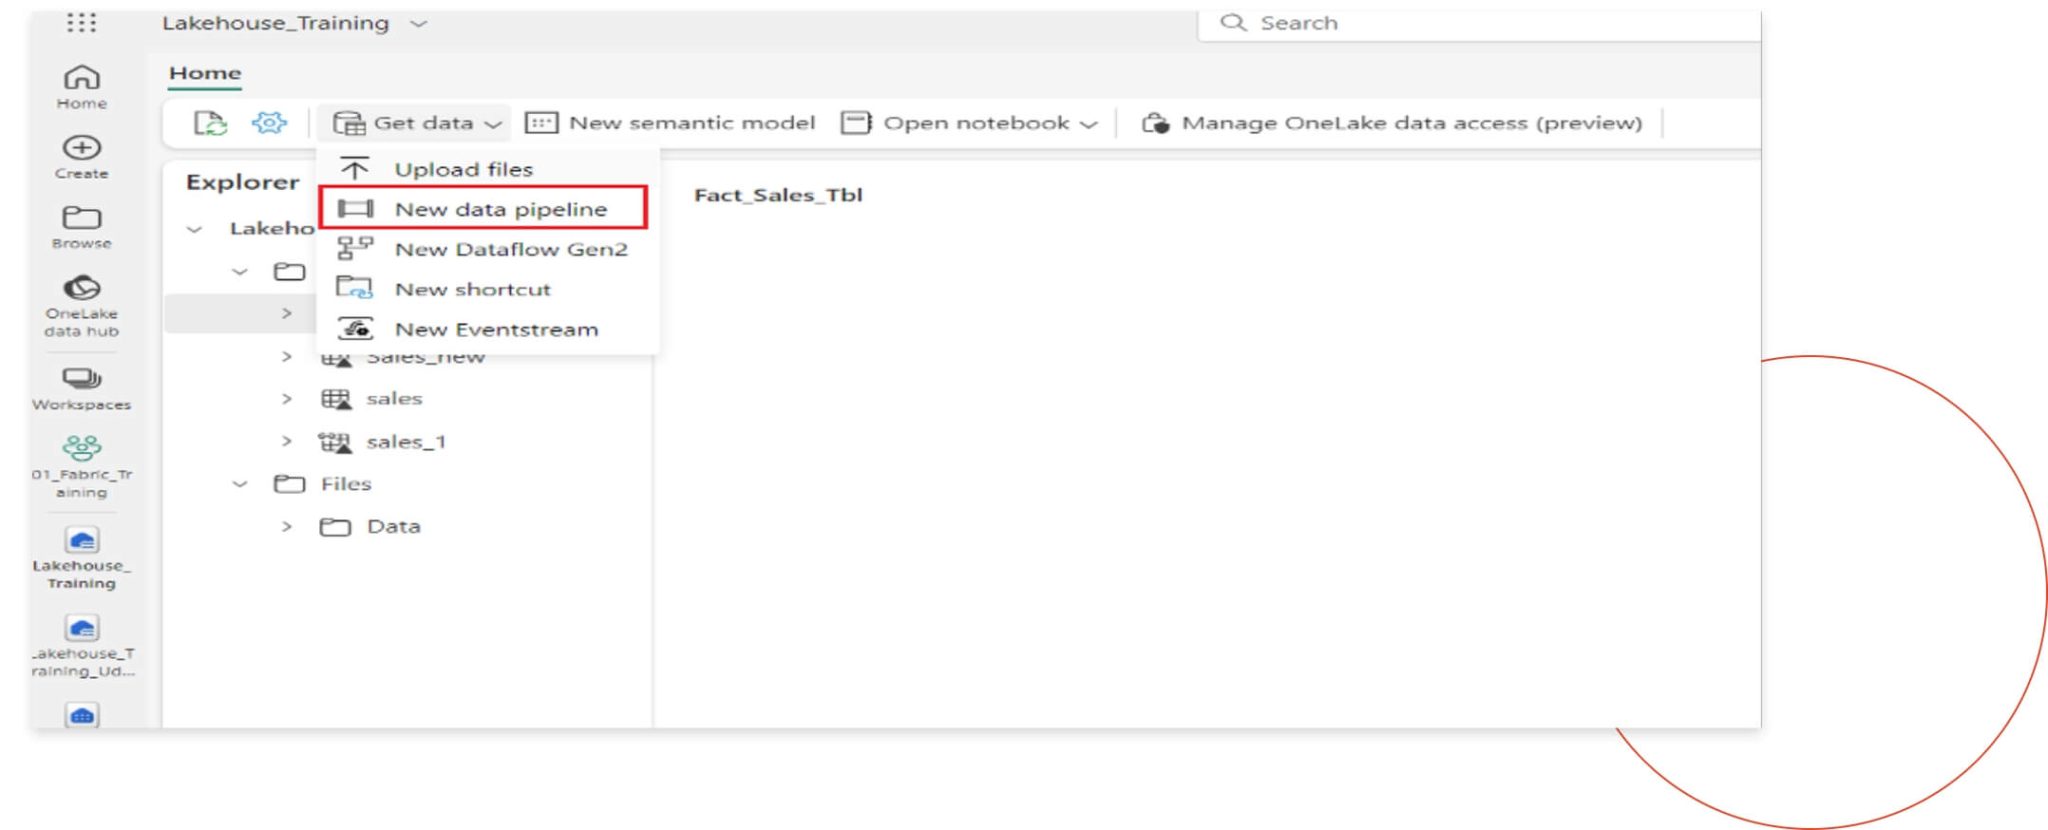The width and height of the screenshot is (2048, 830).
Task: Open the settings gear in the toolbar
Action: coord(269,123)
